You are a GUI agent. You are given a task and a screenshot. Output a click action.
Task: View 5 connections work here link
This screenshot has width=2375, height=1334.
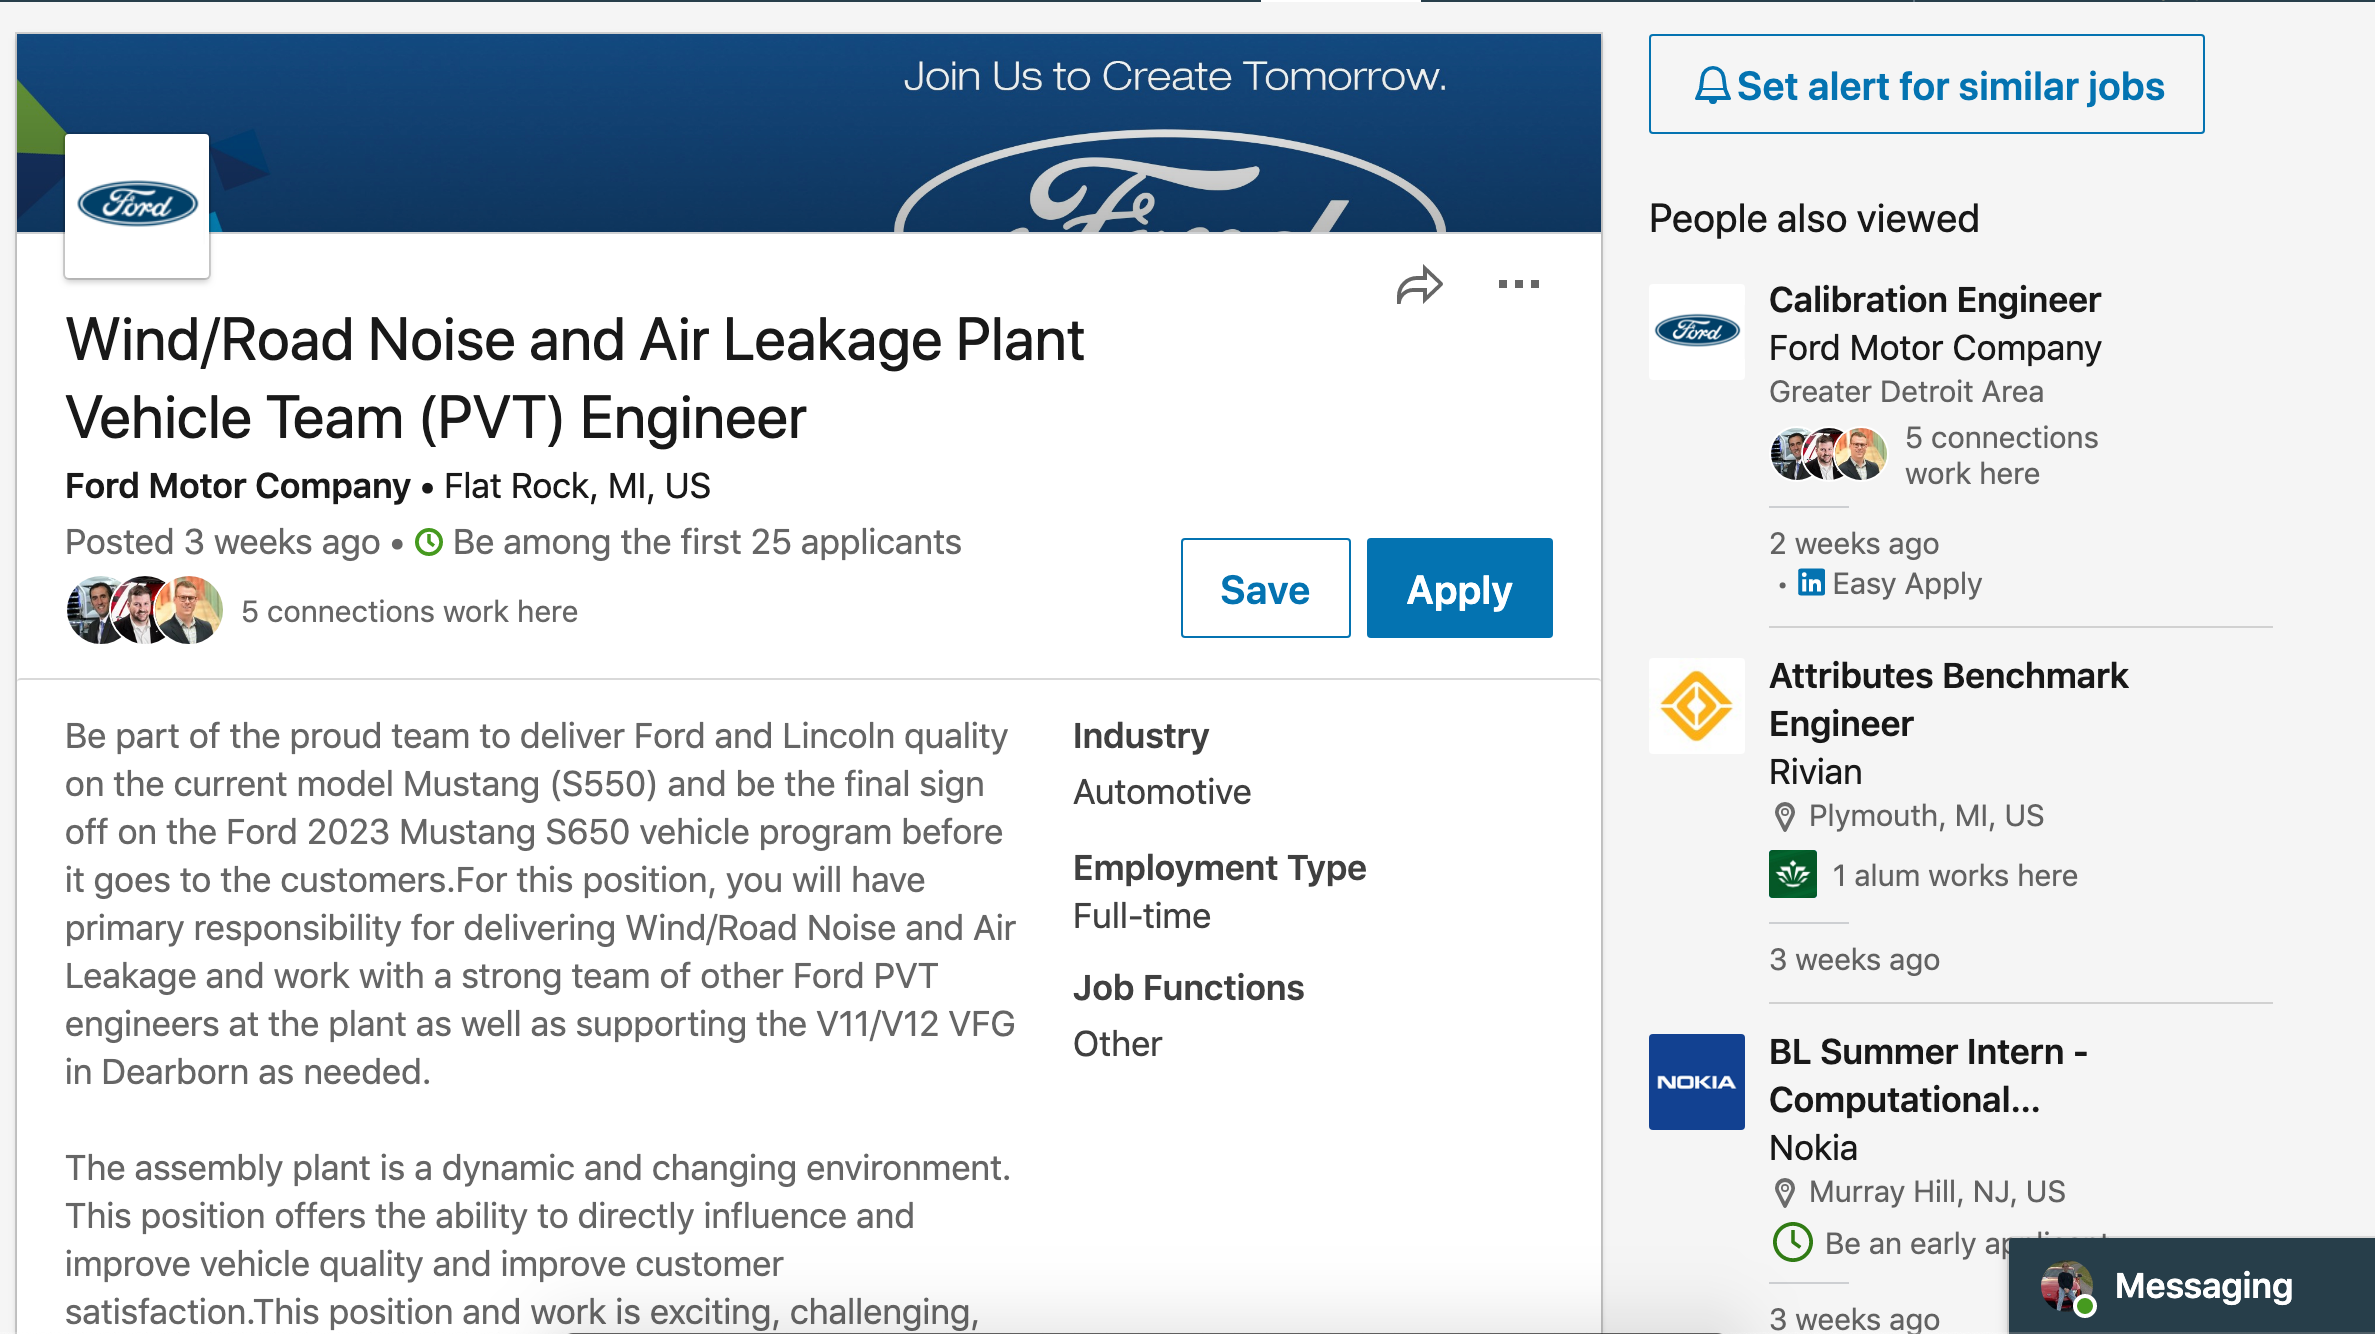click(x=409, y=611)
